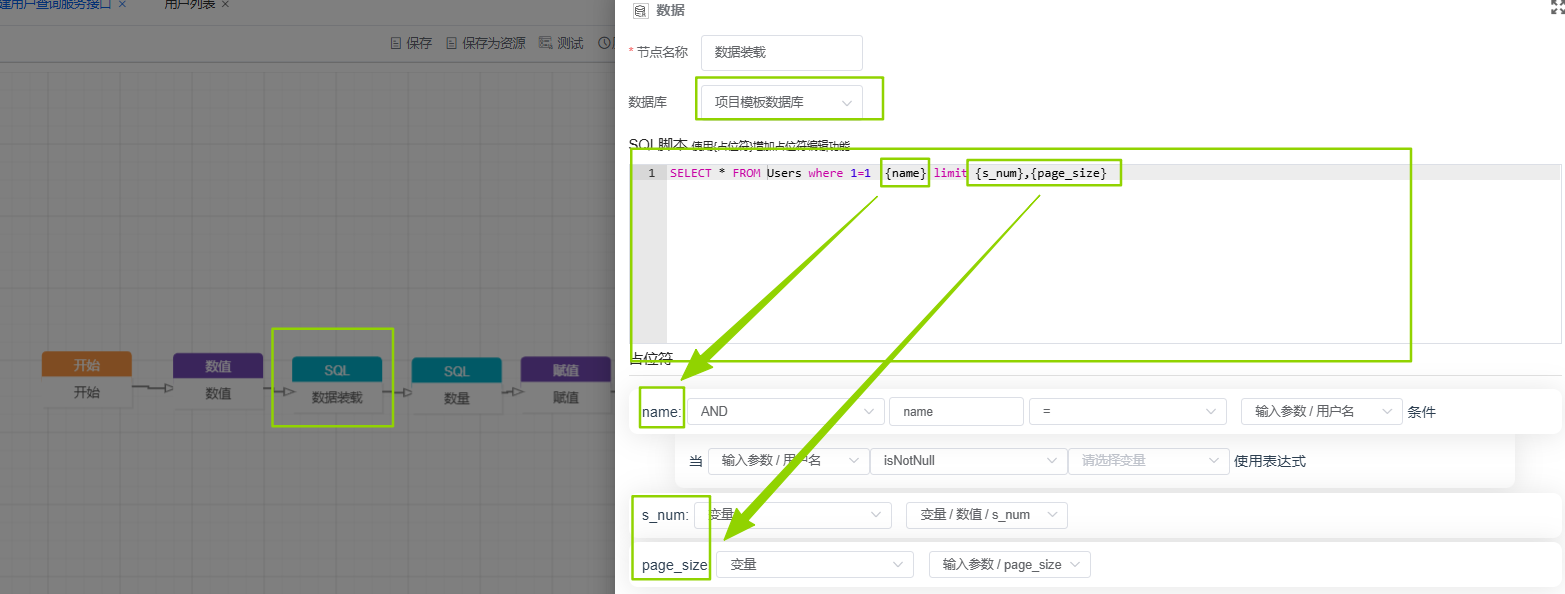
Task: Click the fullscreen expand icon in panel corner
Action: point(1557,6)
